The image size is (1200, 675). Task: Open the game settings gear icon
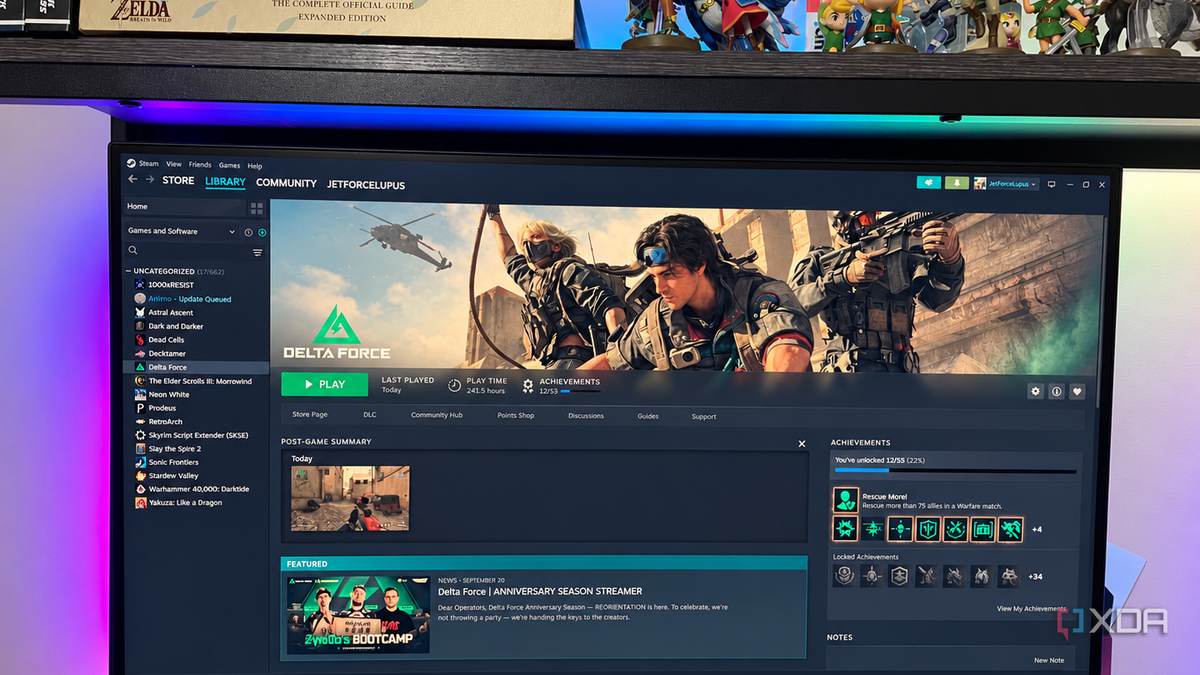1036,392
